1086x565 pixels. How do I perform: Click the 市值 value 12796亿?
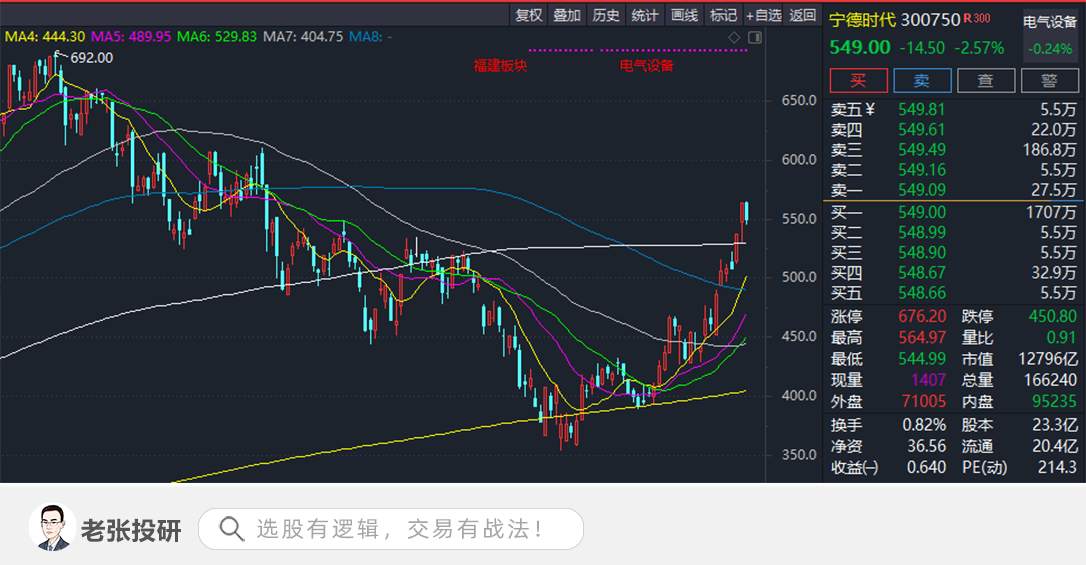[1048, 359]
